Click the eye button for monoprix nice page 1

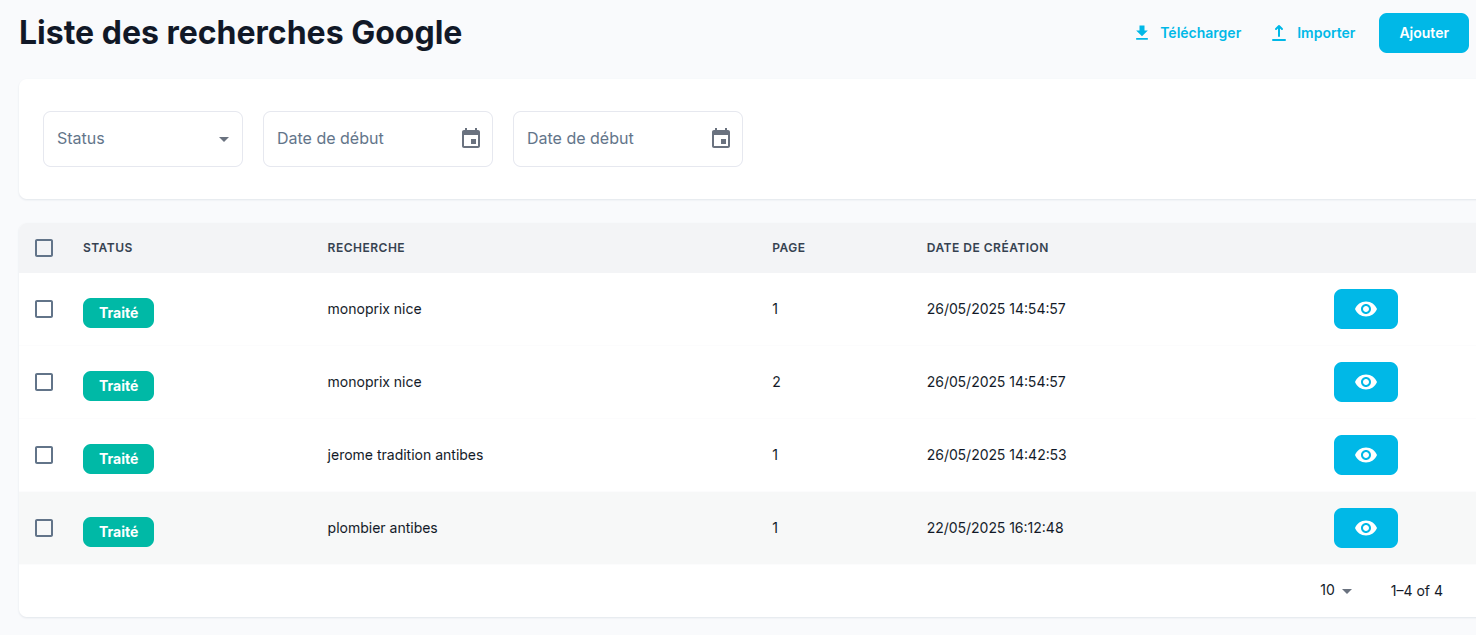click(1365, 309)
